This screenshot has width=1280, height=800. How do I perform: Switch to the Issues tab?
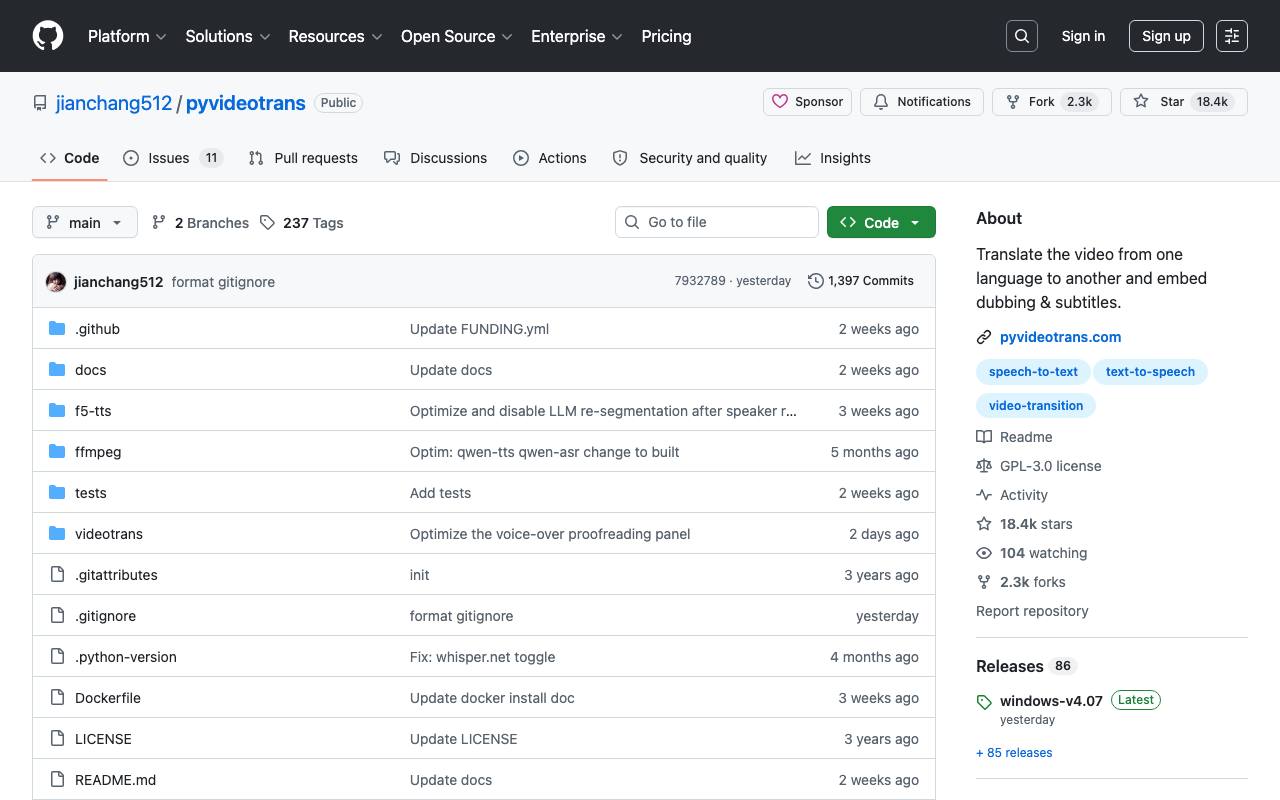click(x=172, y=158)
